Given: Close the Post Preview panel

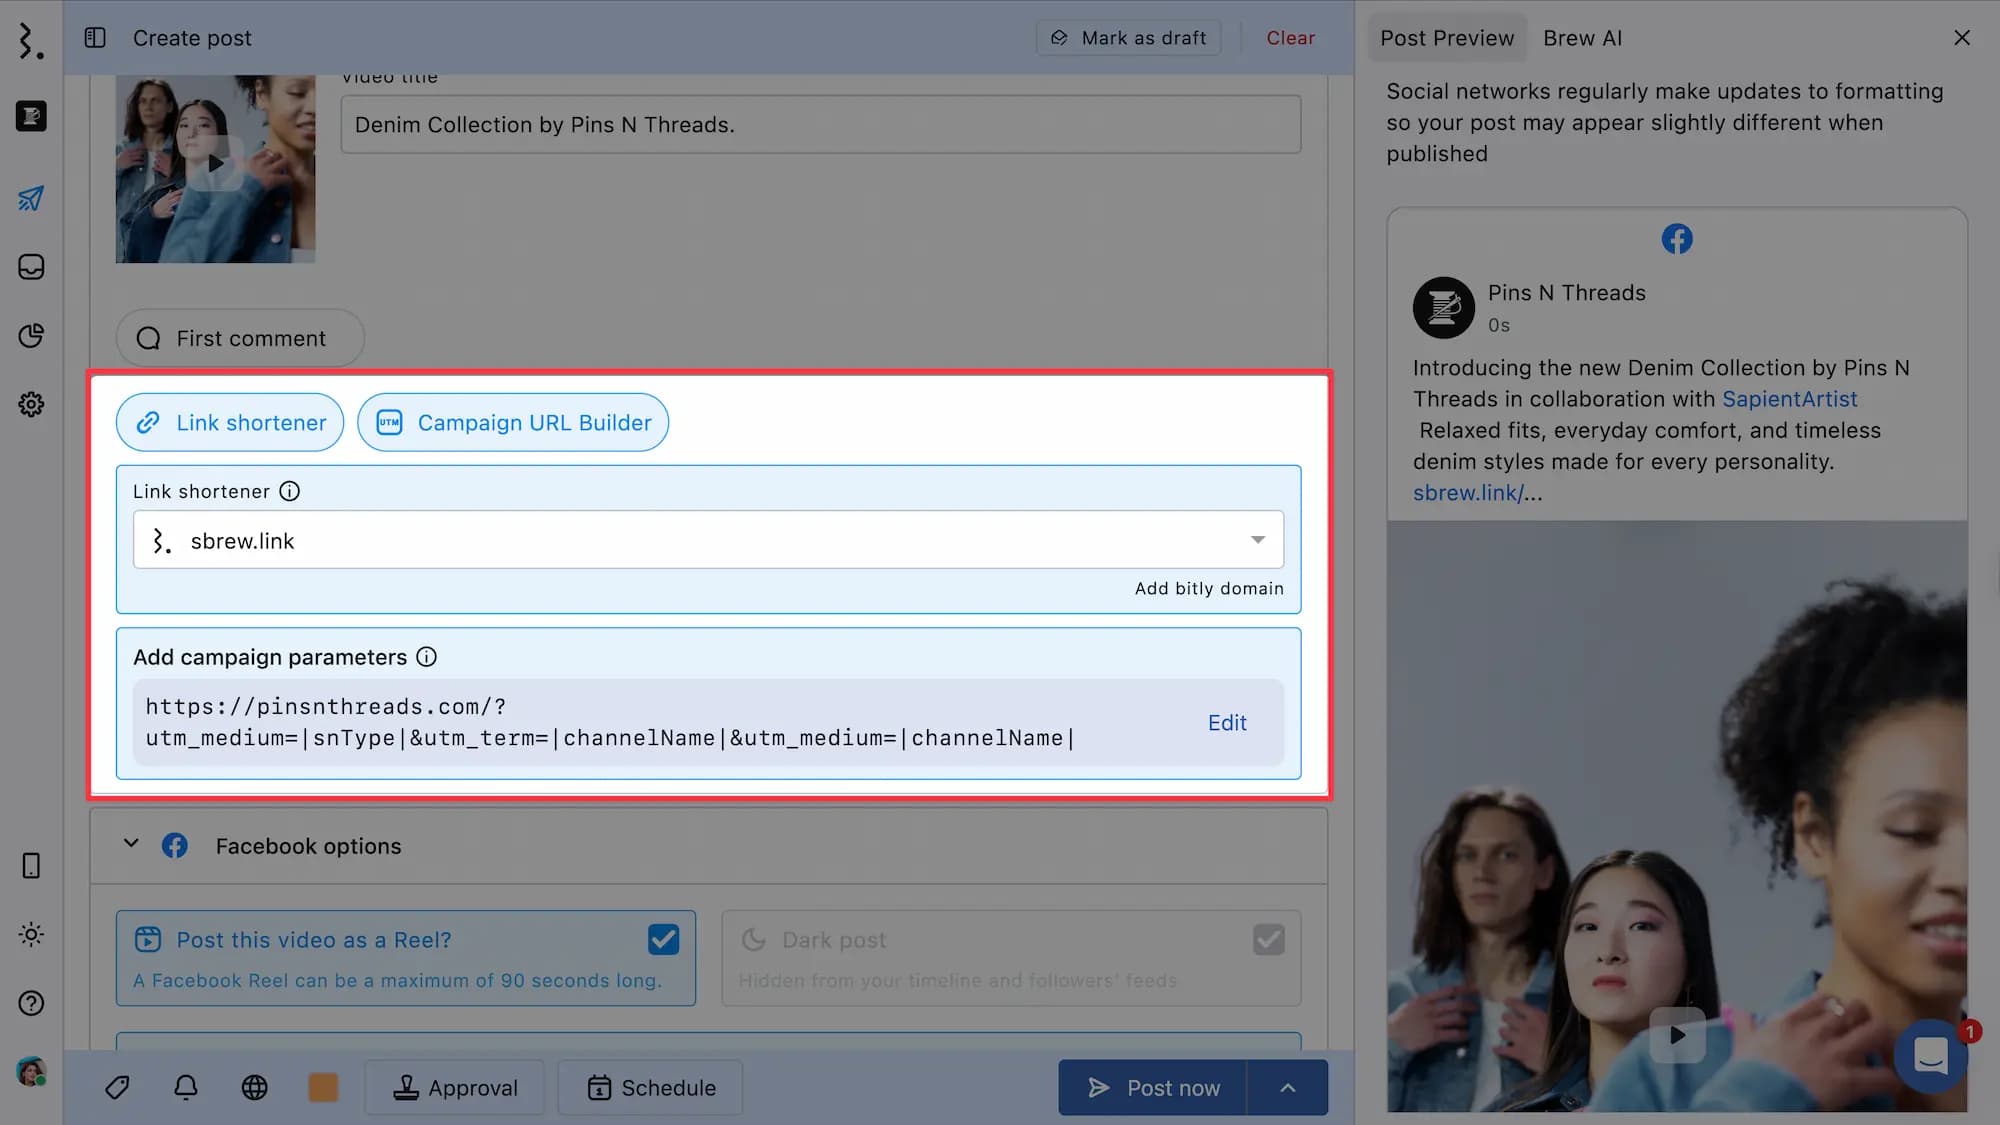Looking at the screenshot, I should (x=1962, y=38).
